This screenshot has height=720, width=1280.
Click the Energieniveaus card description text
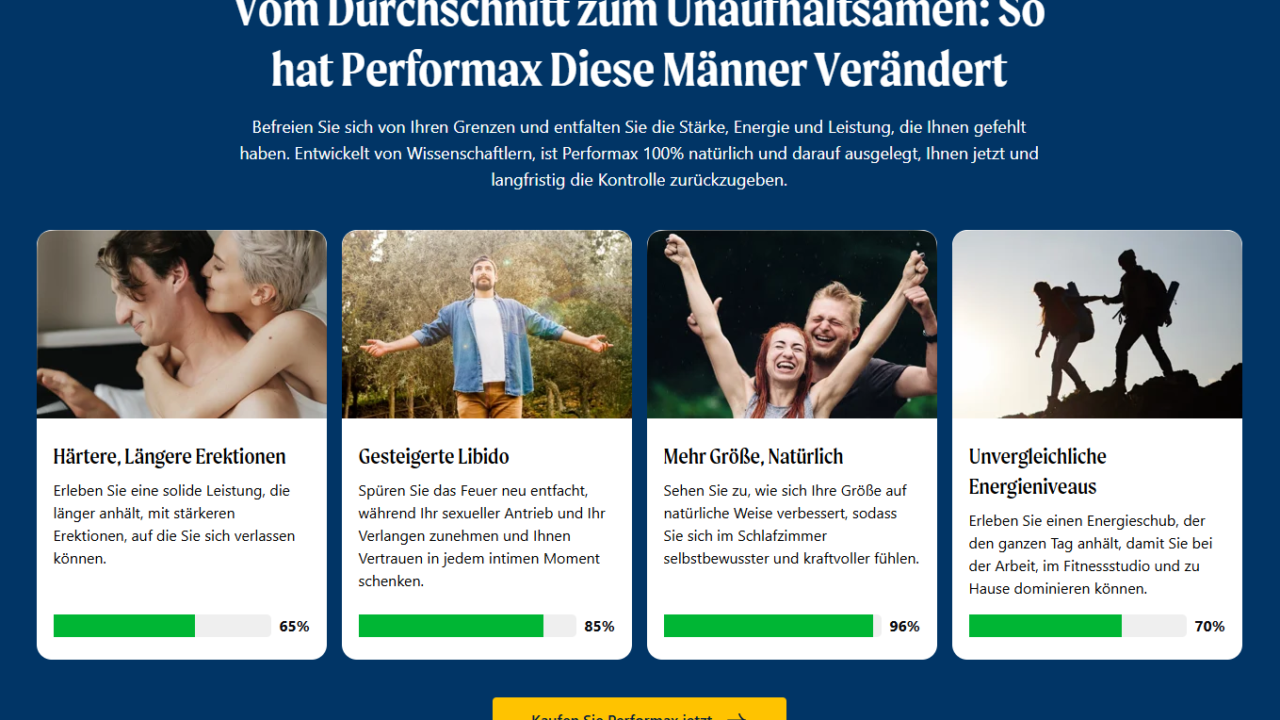[x=1091, y=555]
